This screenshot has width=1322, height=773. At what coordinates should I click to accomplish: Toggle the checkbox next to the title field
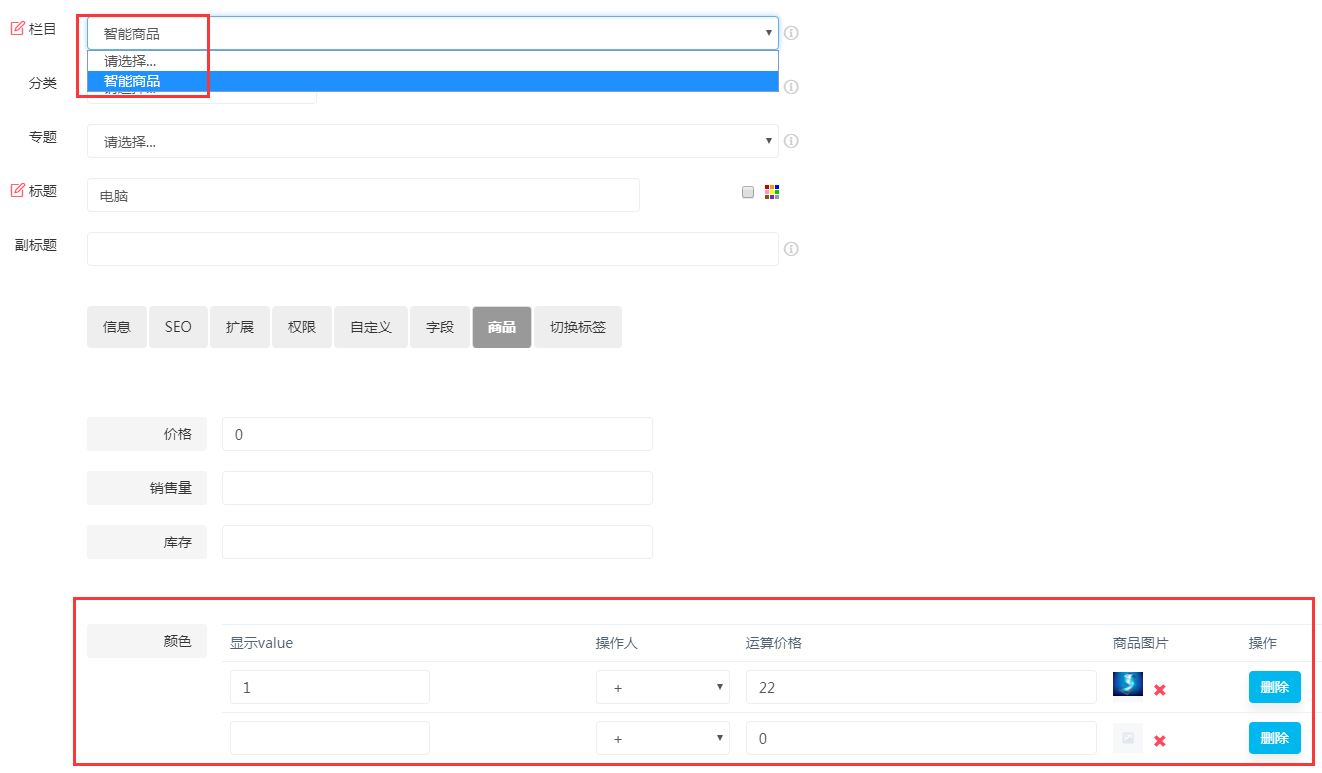[x=748, y=192]
